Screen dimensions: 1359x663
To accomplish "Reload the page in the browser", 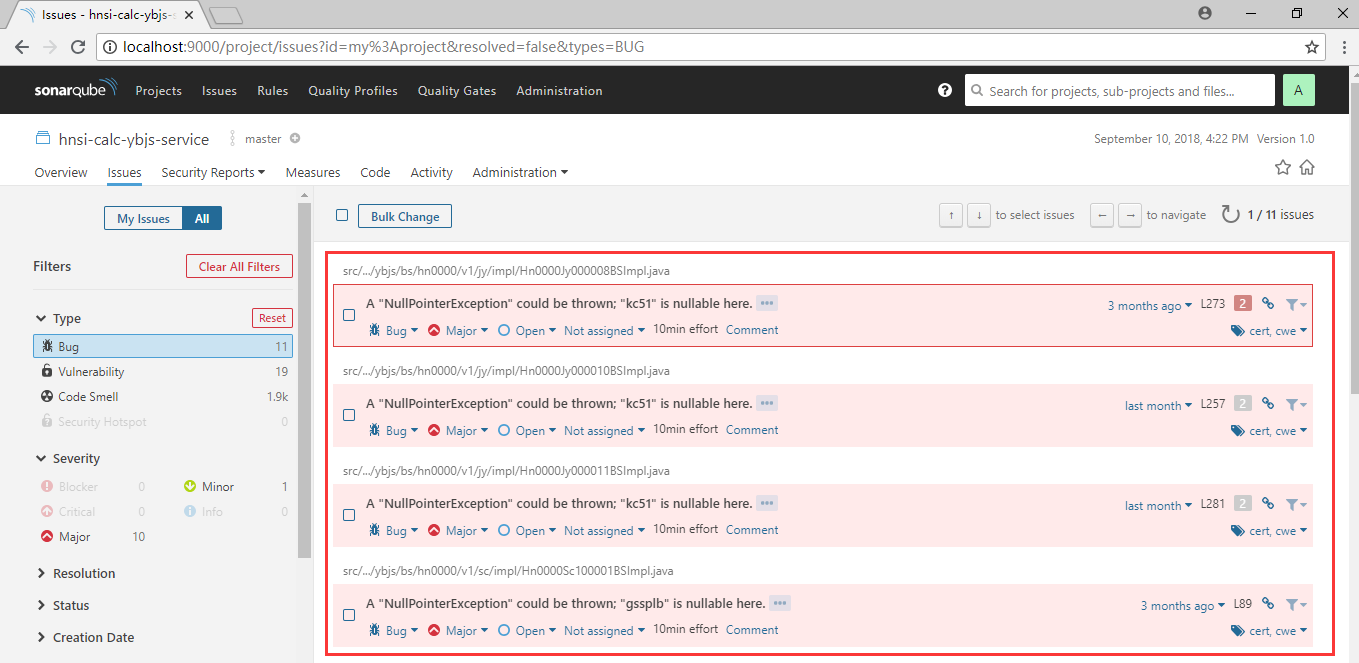I will [x=77, y=47].
